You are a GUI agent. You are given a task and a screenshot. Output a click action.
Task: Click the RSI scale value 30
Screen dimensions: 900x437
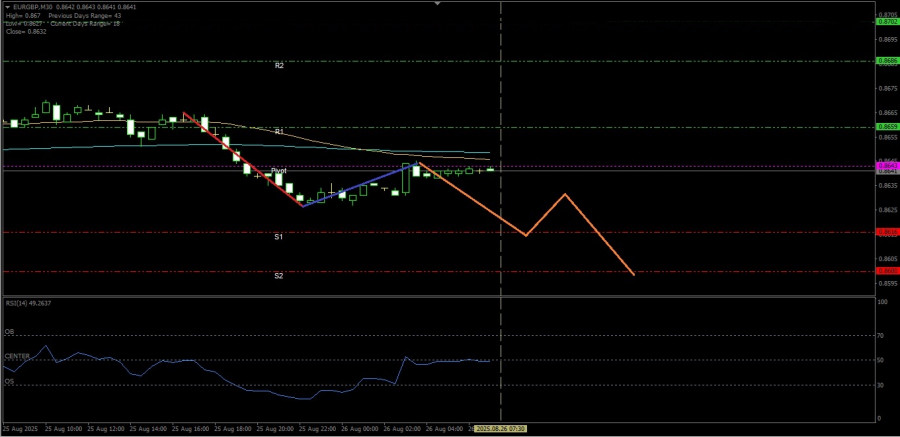coord(882,385)
